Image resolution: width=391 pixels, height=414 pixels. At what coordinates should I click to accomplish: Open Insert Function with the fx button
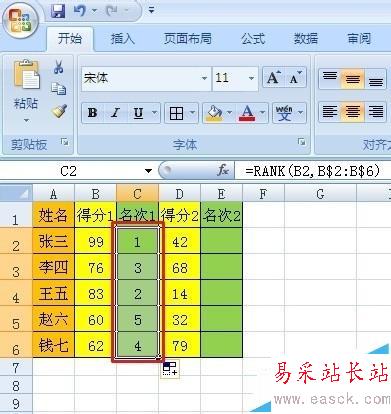tap(223, 171)
